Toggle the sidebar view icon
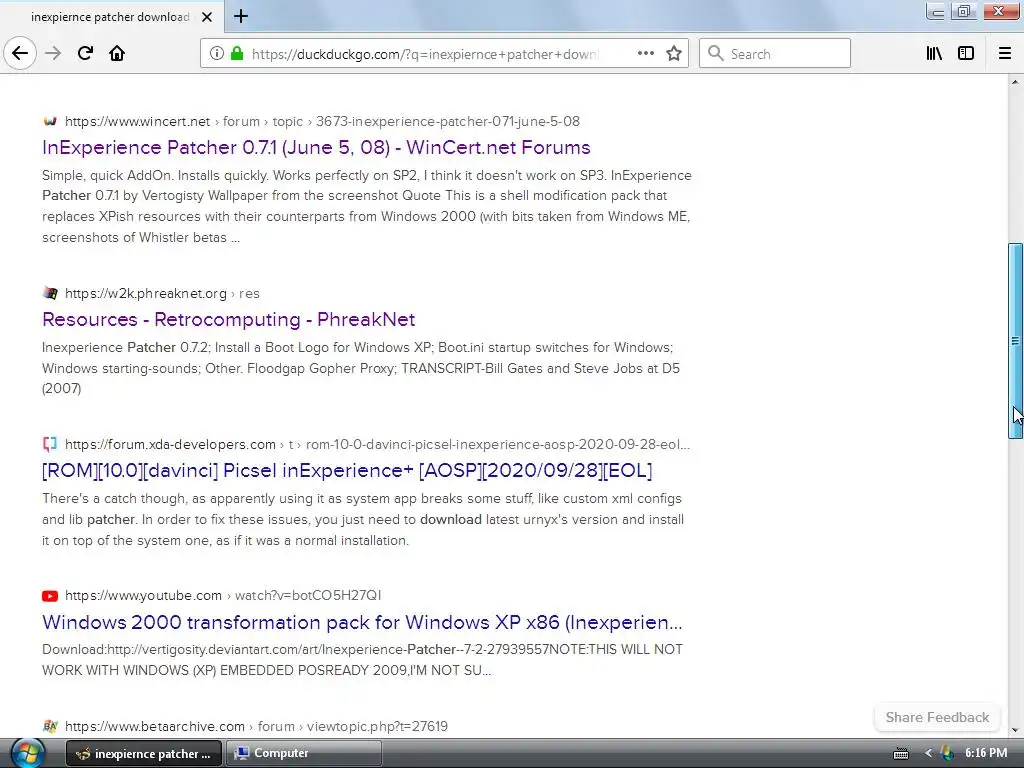1024x768 pixels. click(x=966, y=54)
